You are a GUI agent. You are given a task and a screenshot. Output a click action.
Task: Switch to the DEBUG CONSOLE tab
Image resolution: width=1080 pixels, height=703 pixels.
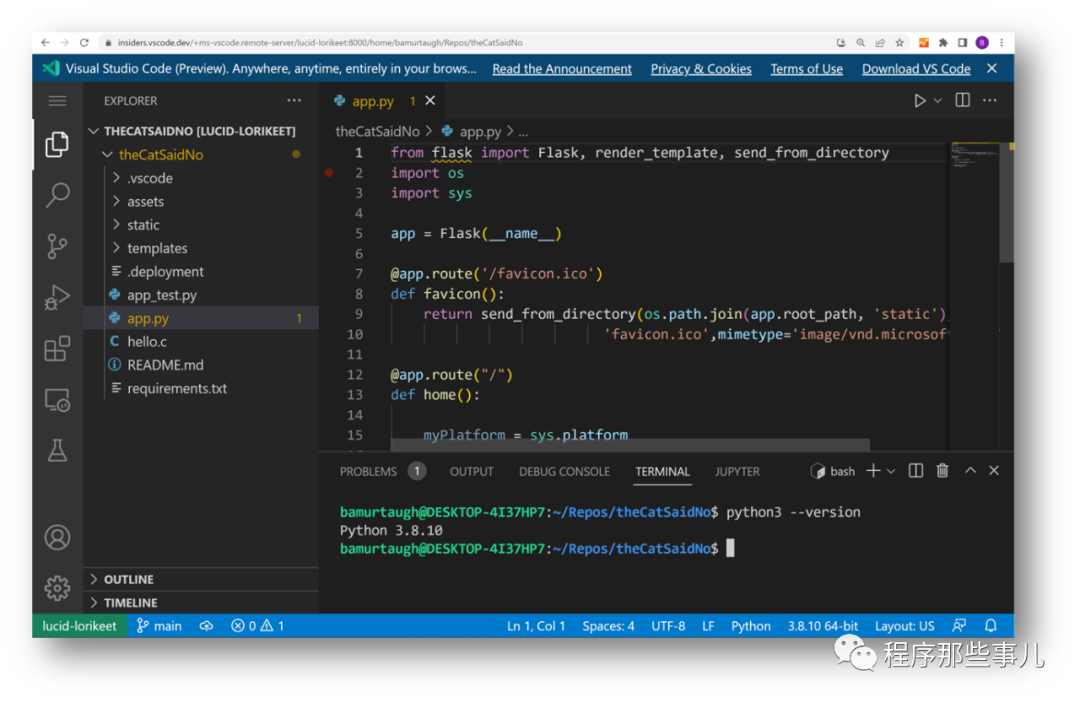pyautogui.click(x=564, y=472)
